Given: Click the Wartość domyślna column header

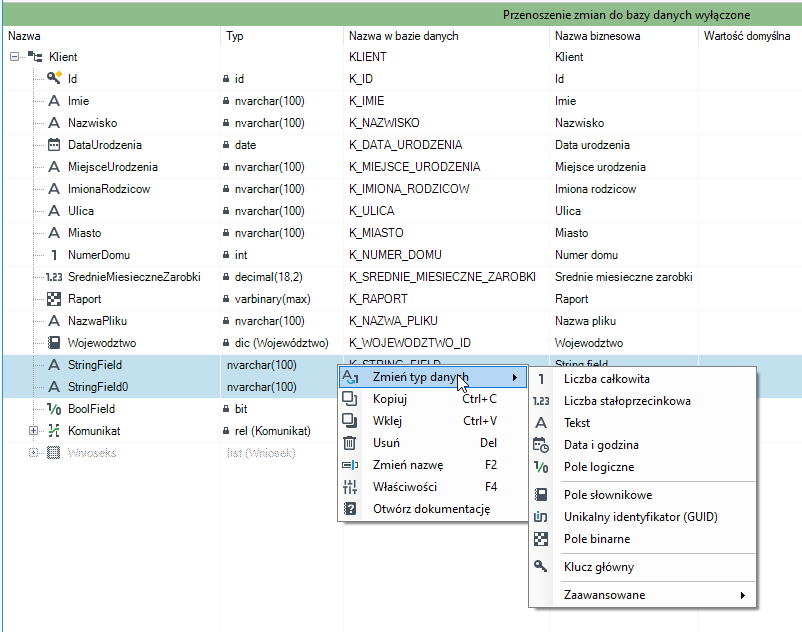Looking at the screenshot, I should click(750, 36).
